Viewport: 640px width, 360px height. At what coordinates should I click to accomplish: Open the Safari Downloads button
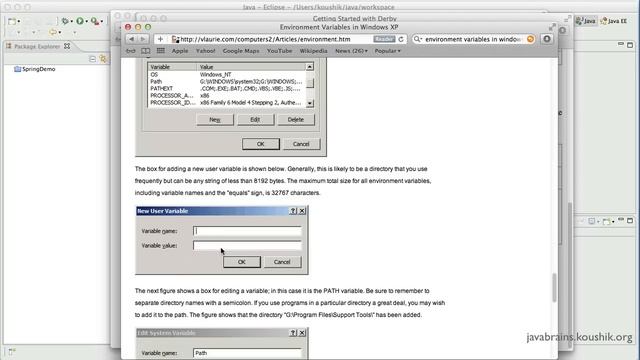[x=547, y=39]
